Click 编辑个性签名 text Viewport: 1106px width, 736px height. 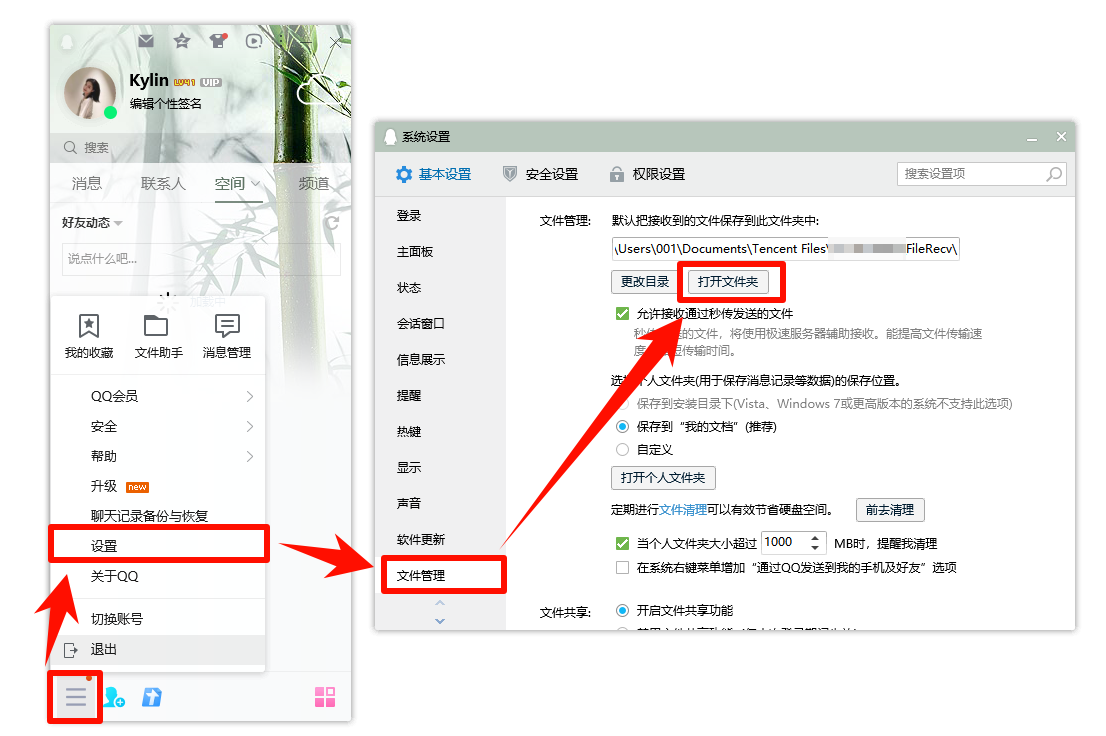pos(166,104)
